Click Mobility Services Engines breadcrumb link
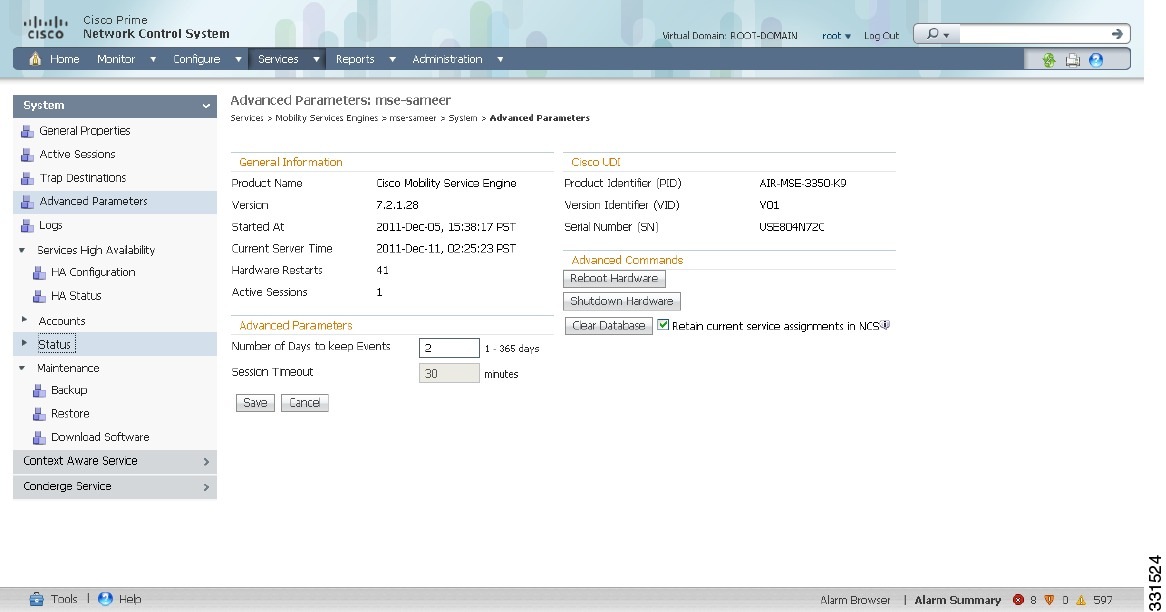 pos(326,118)
